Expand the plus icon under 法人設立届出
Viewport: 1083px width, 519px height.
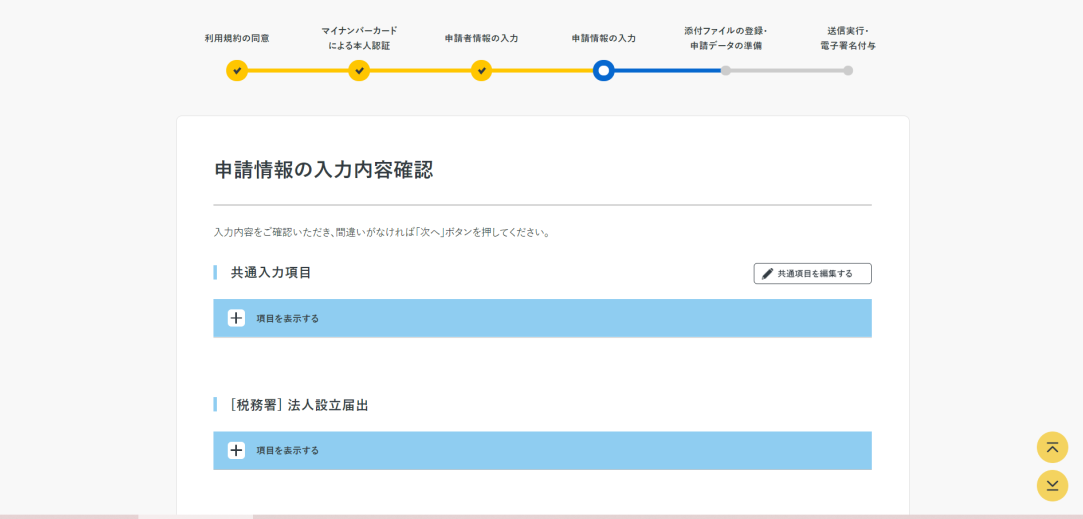coord(236,451)
